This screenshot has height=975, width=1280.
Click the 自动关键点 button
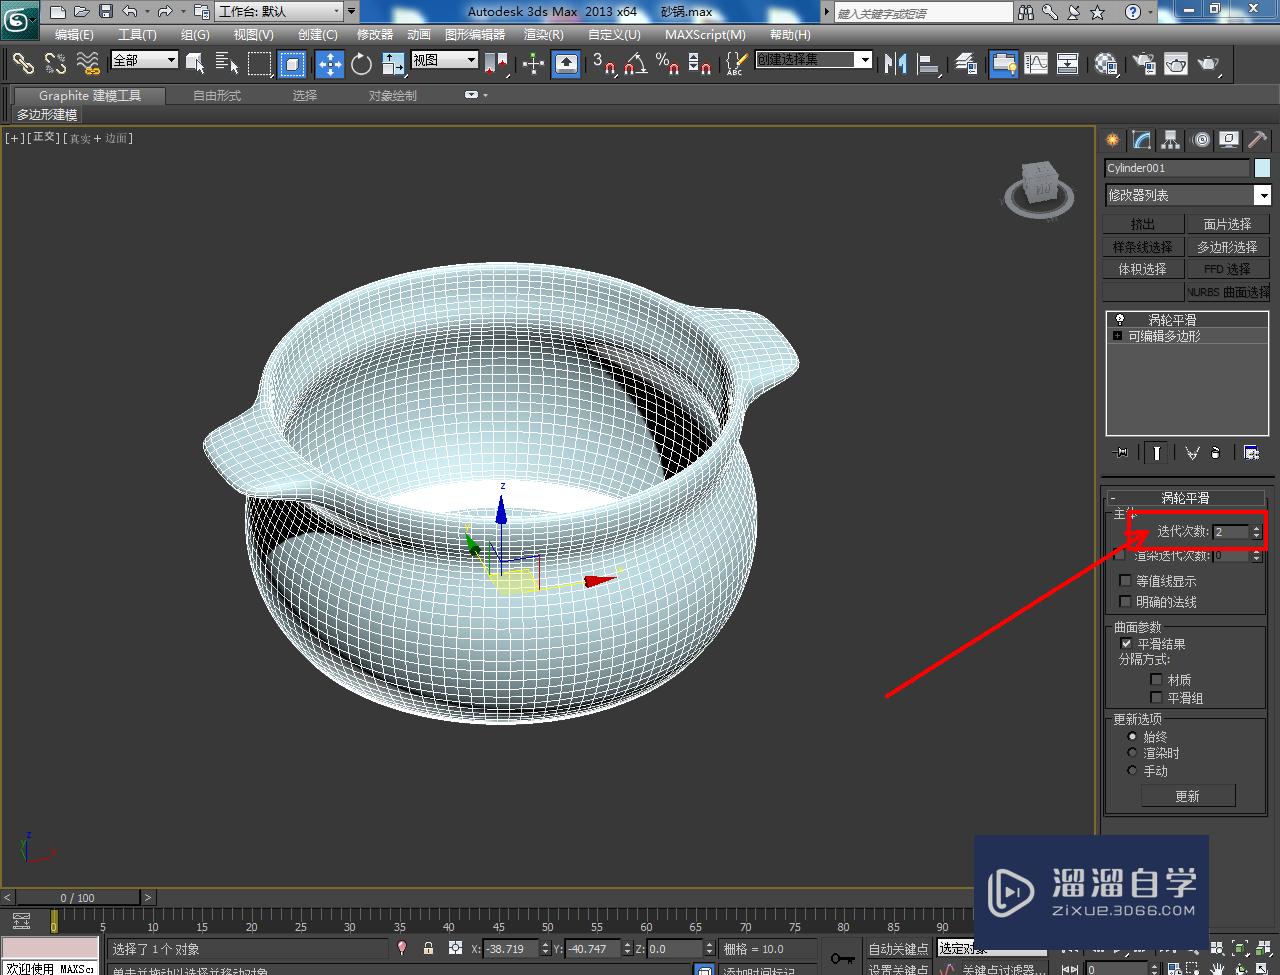(x=898, y=949)
